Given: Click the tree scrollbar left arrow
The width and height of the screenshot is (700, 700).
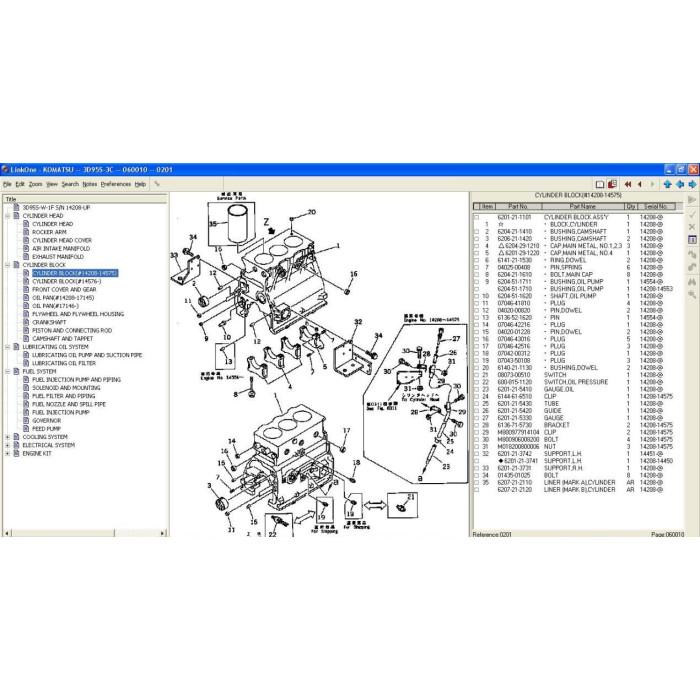Looking at the screenshot, I should coord(7,533).
